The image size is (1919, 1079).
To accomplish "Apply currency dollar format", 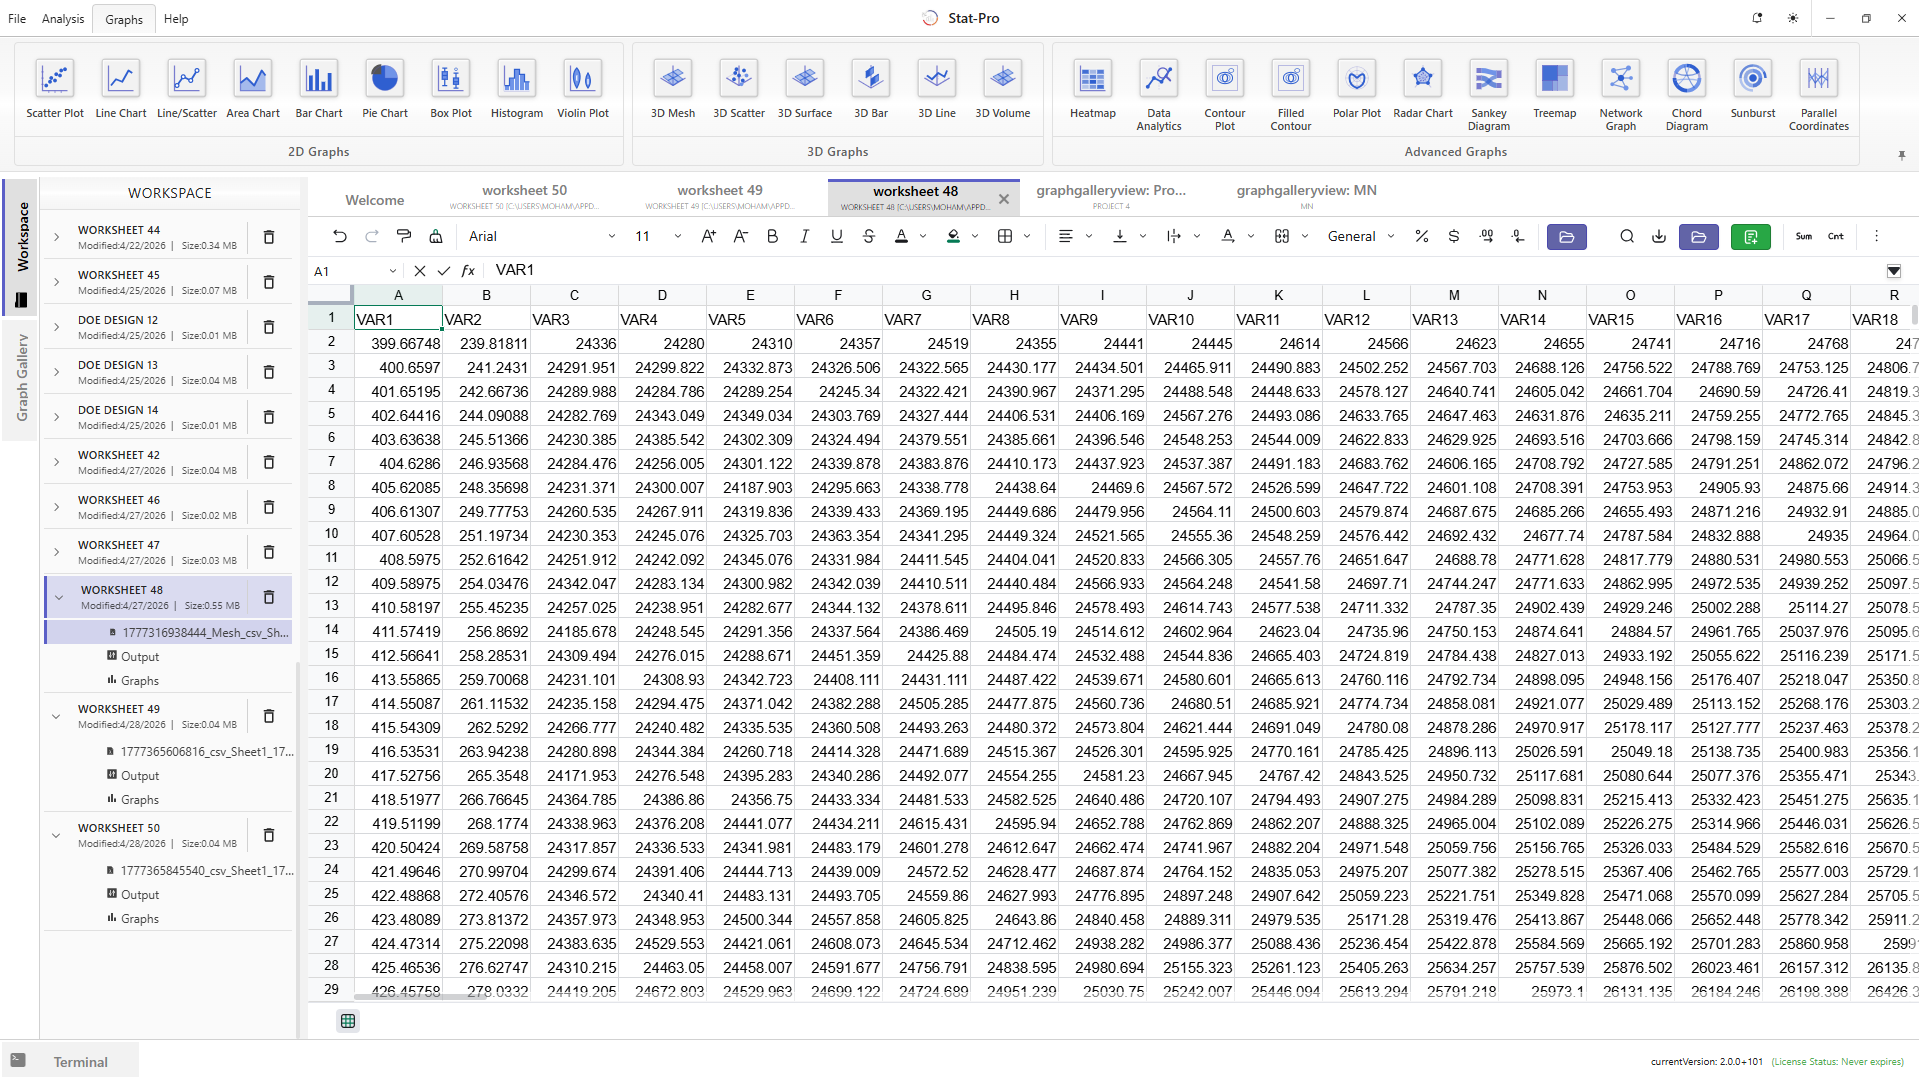I will pos(1453,236).
